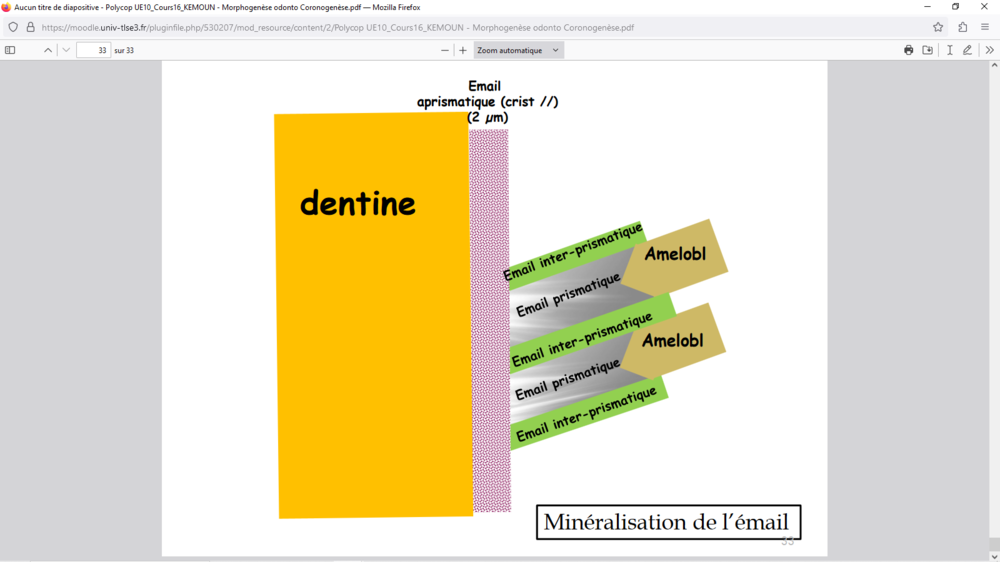Download the PDF with save icon

(x=928, y=50)
